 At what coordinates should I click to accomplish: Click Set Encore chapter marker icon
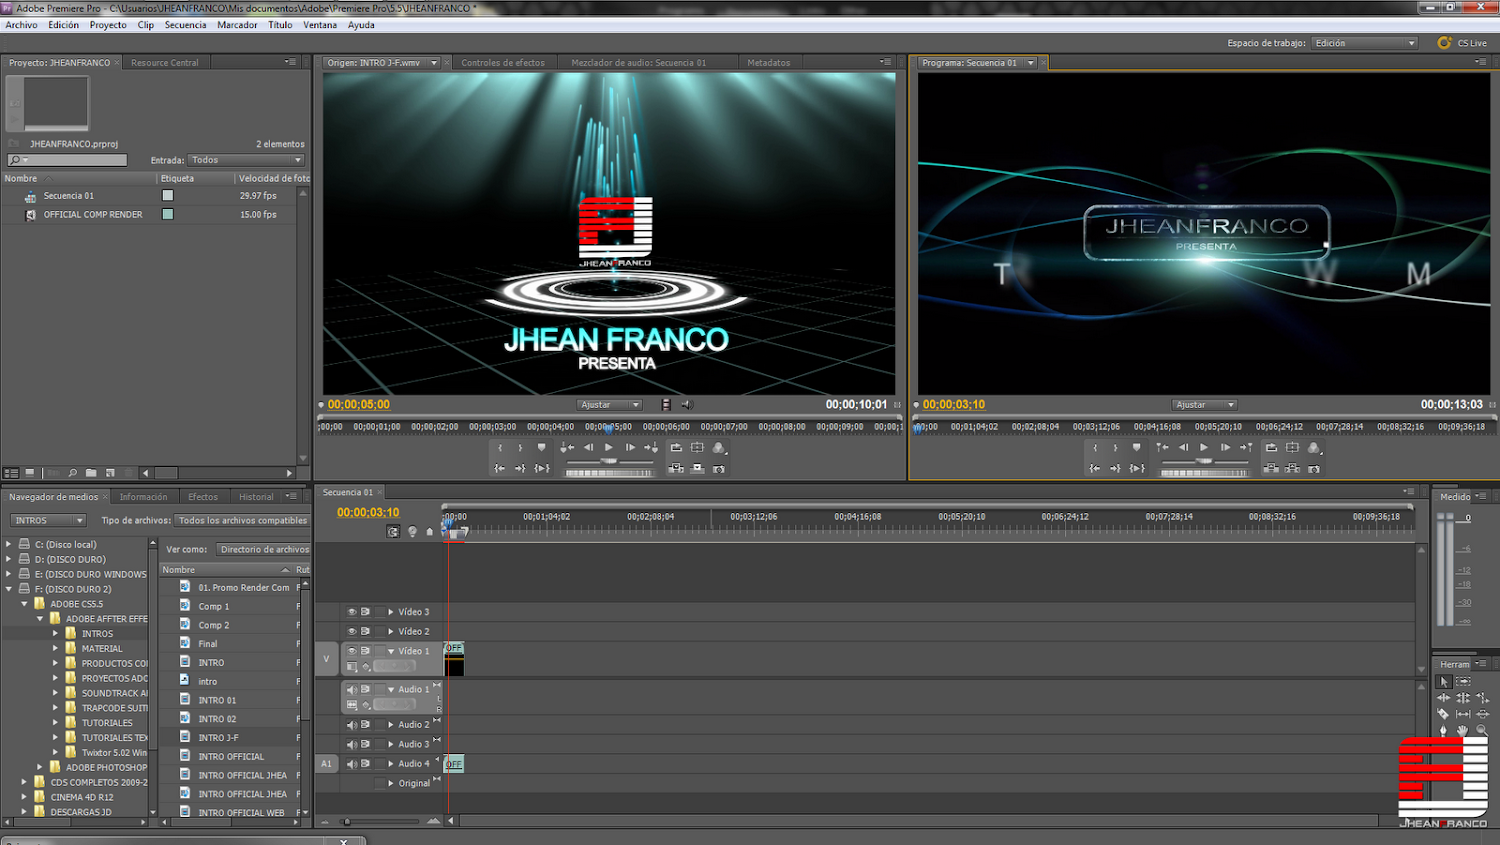412,531
